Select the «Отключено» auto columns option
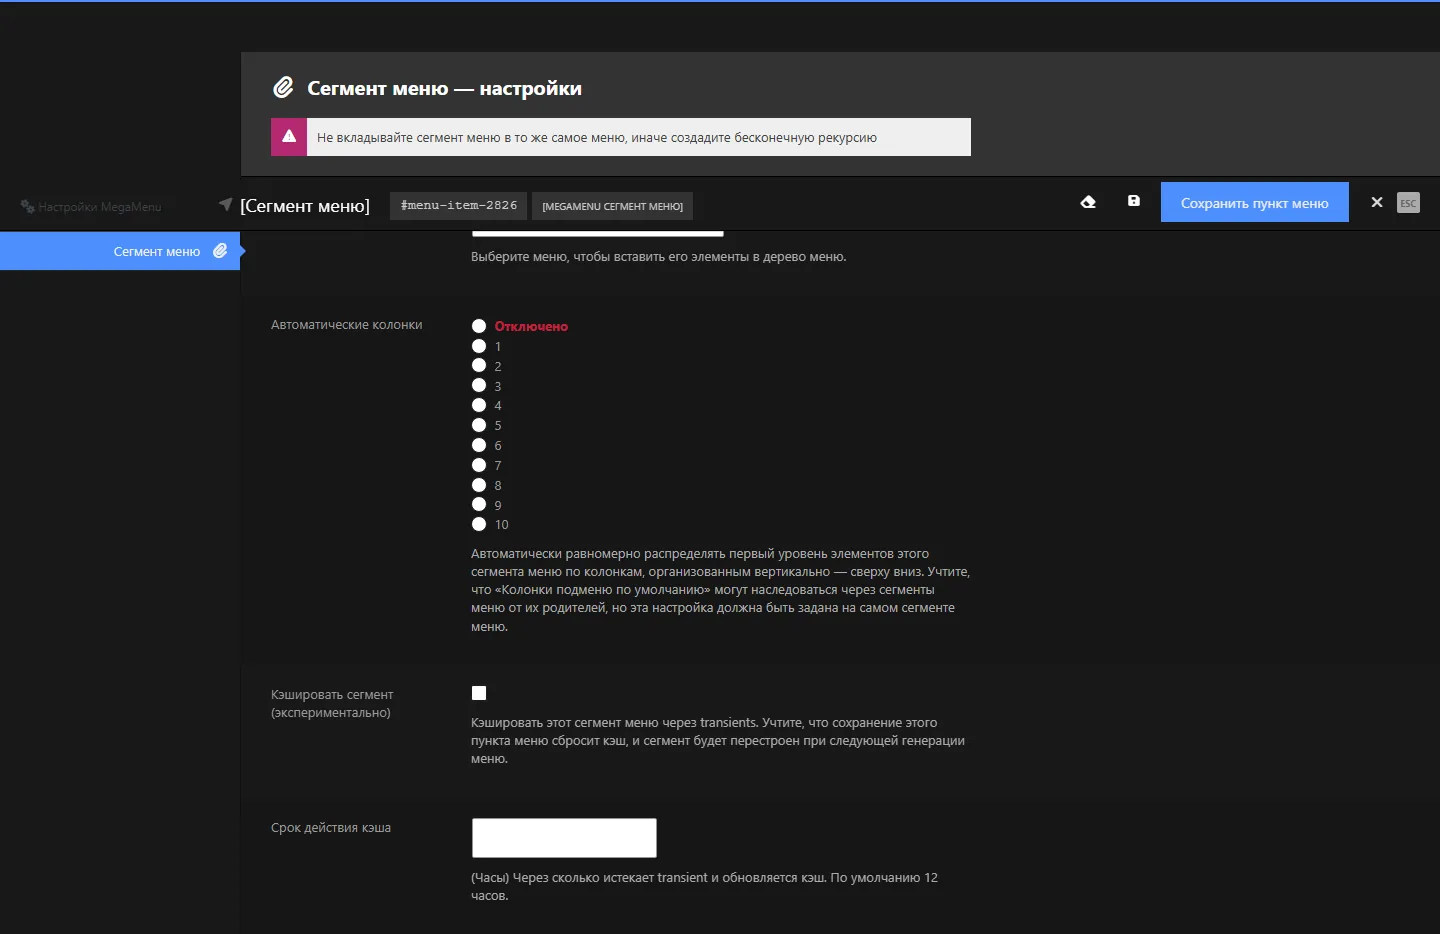 479,326
